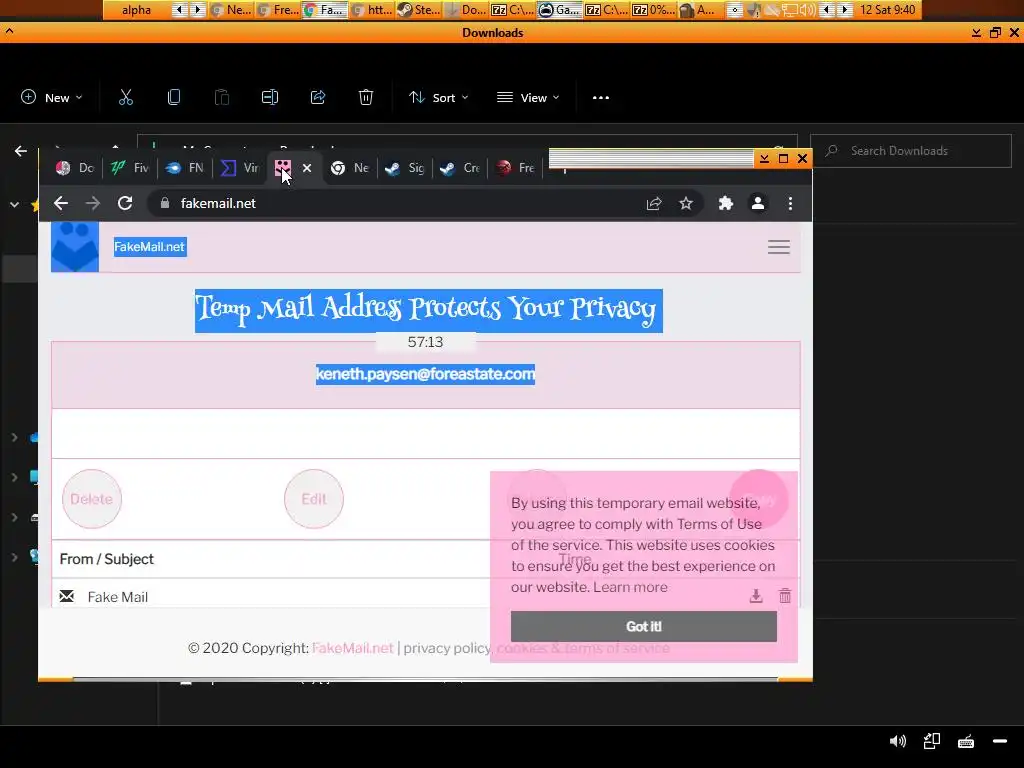Click the browser back arrow button
Screen dimensions: 1024x768
[61, 203]
